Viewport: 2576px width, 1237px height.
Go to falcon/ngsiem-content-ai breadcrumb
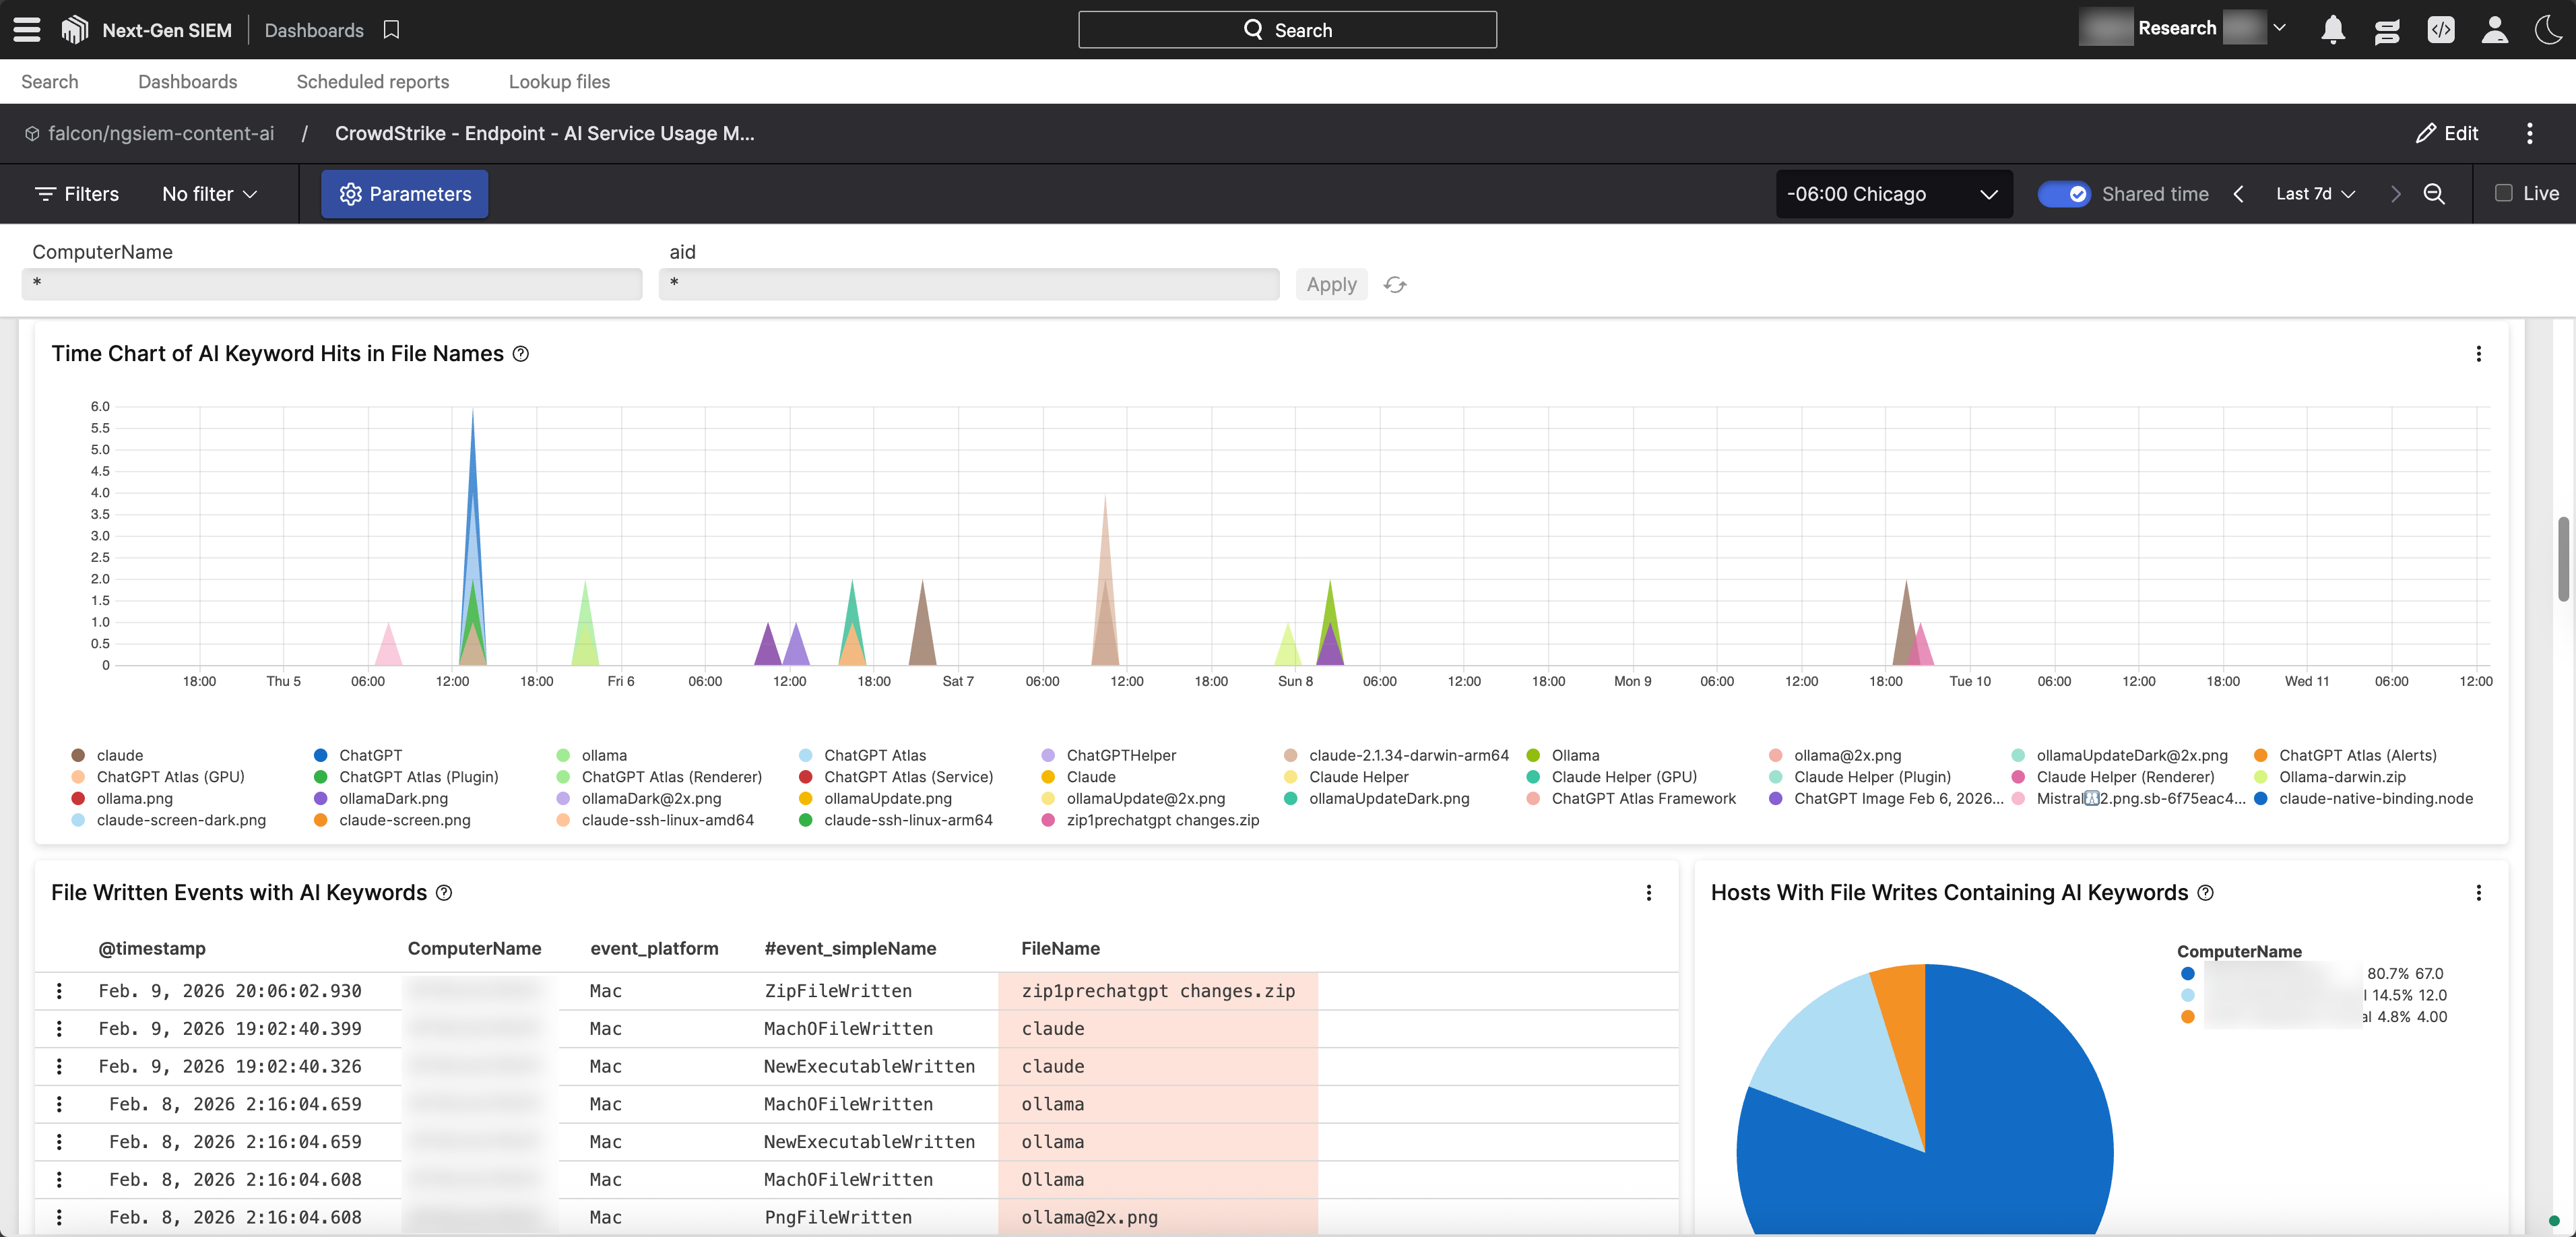coord(161,133)
